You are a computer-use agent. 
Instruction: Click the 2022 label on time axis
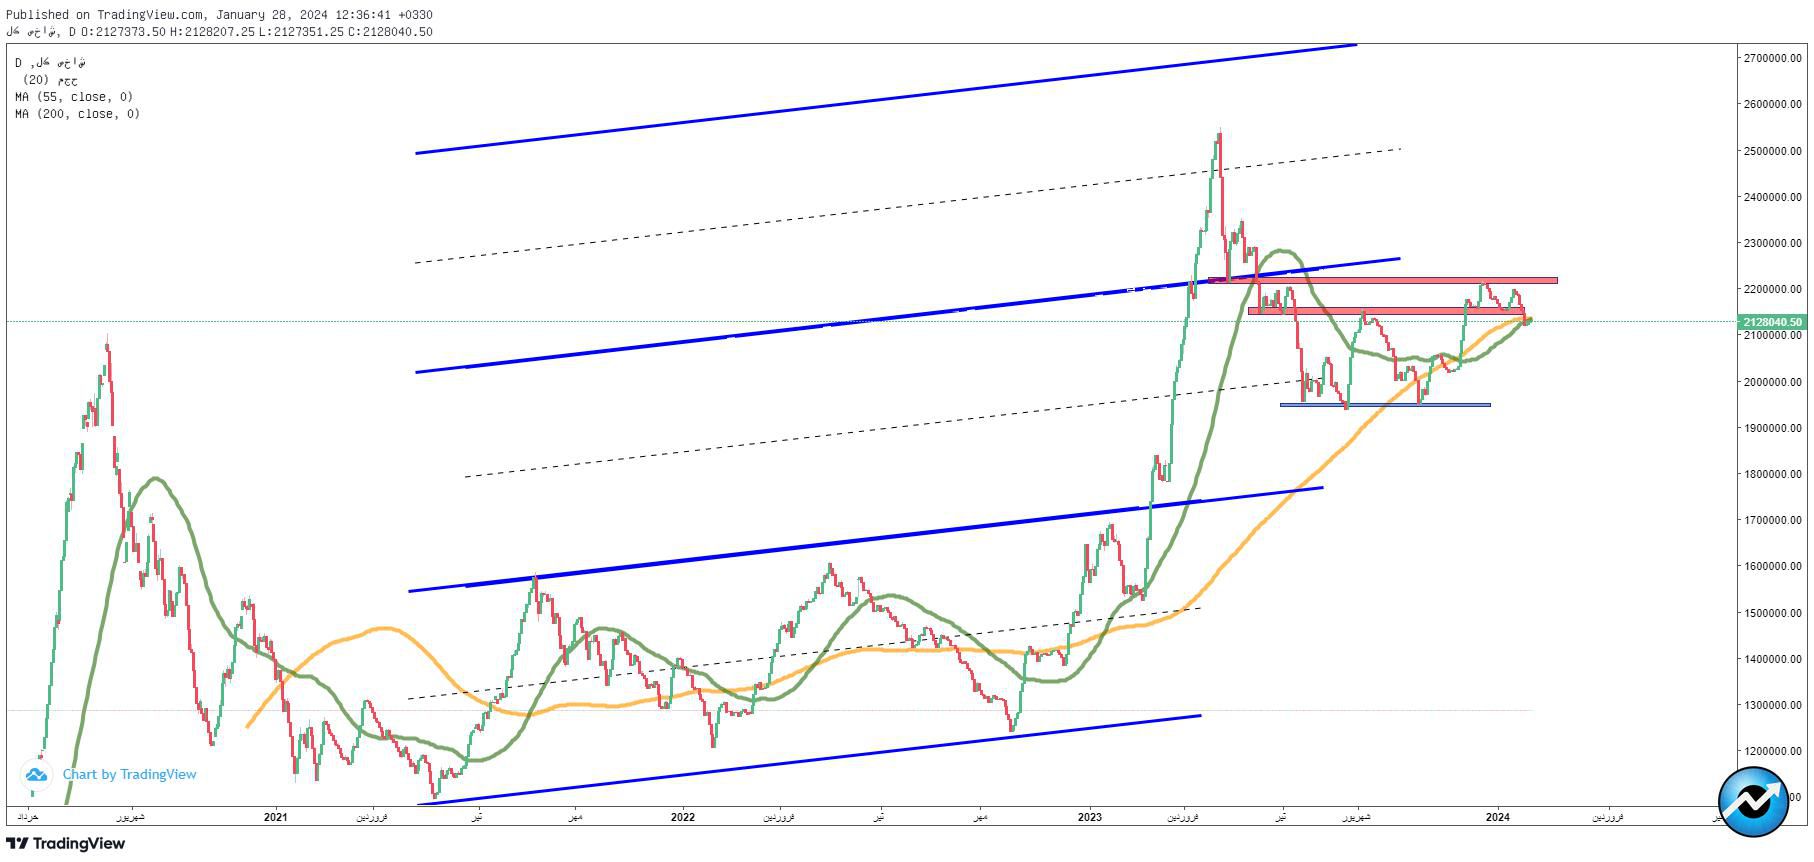(683, 817)
